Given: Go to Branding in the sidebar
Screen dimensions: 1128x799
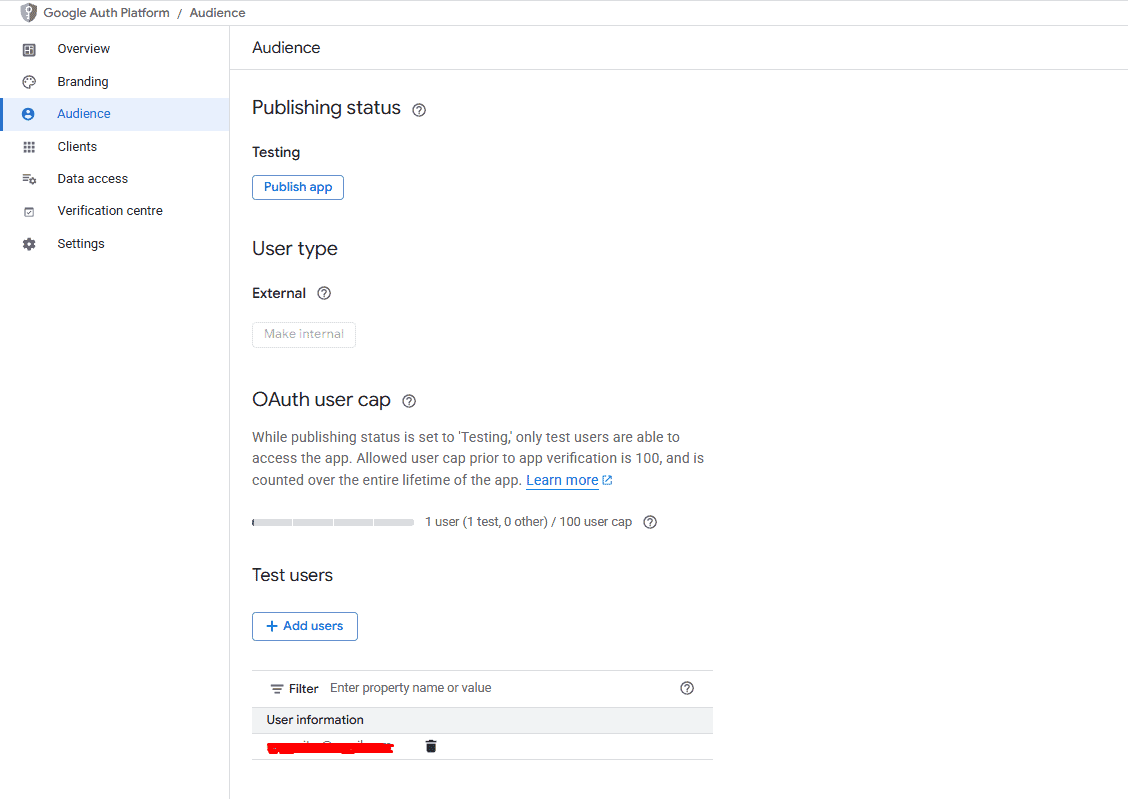Looking at the screenshot, I should click(82, 82).
